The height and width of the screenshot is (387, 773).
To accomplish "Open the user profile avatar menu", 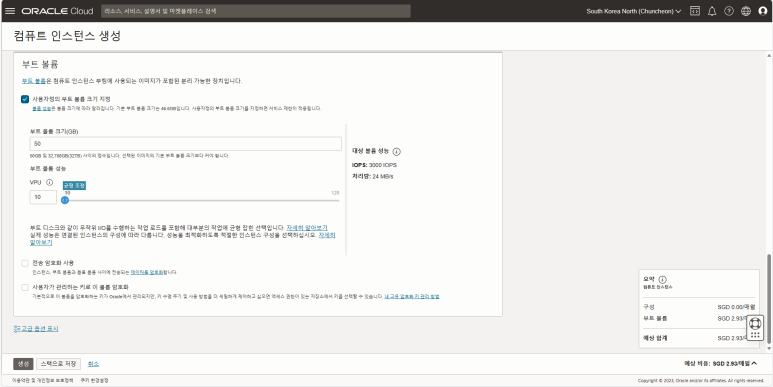I will (763, 11).
